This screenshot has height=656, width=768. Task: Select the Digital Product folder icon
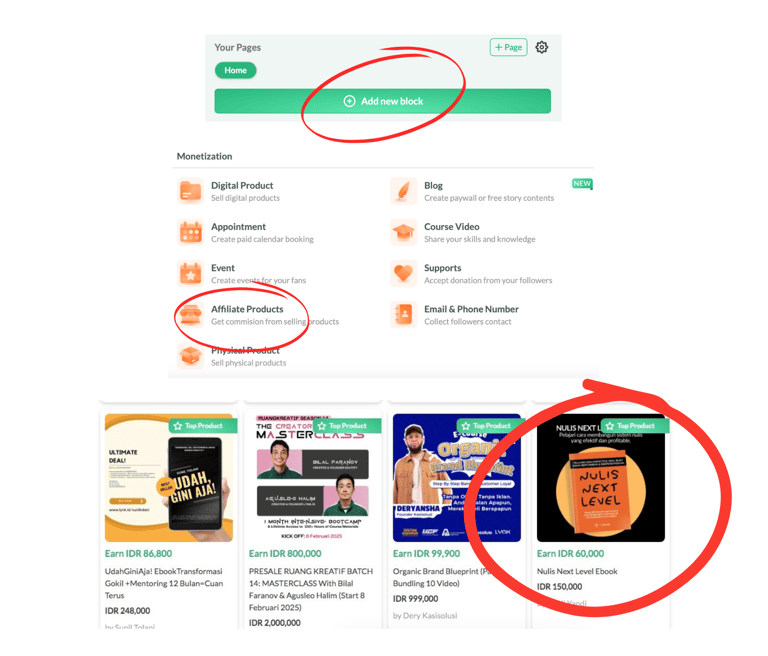tap(191, 191)
